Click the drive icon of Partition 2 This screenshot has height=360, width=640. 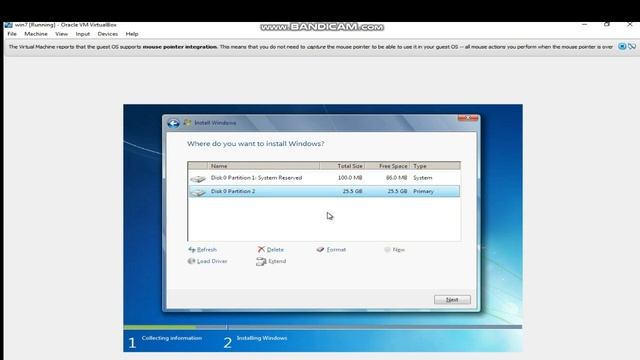coord(198,192)
